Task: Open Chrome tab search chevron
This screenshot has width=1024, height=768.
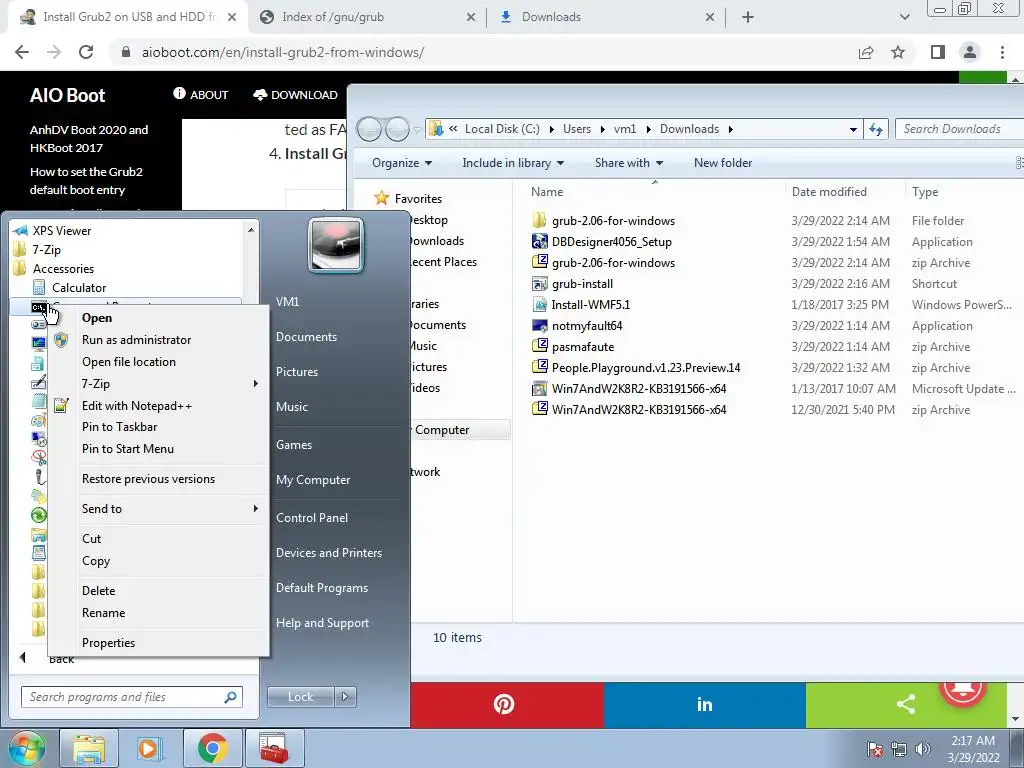Action: [904, 17]
